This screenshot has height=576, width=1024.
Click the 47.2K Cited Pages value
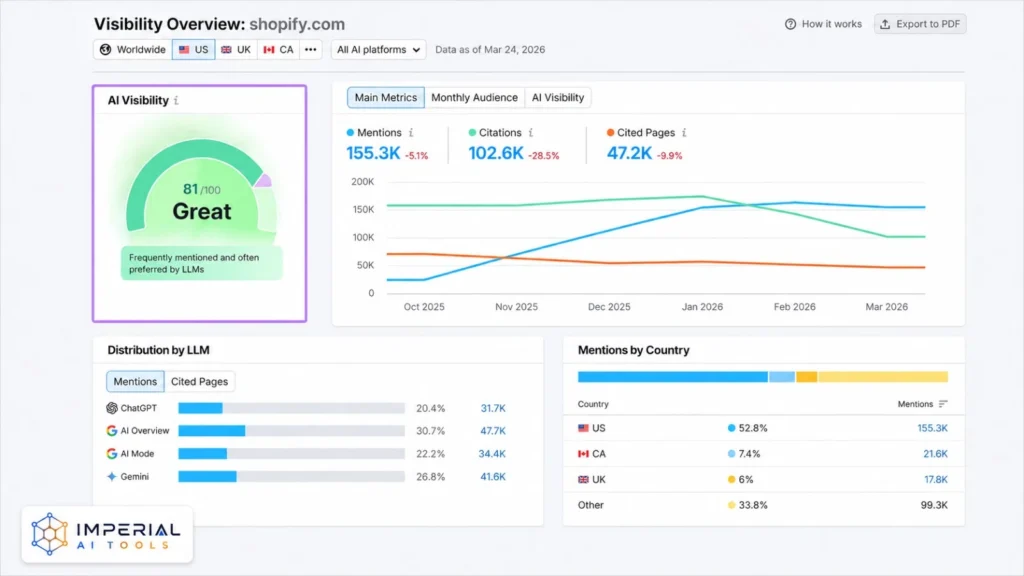629,153
